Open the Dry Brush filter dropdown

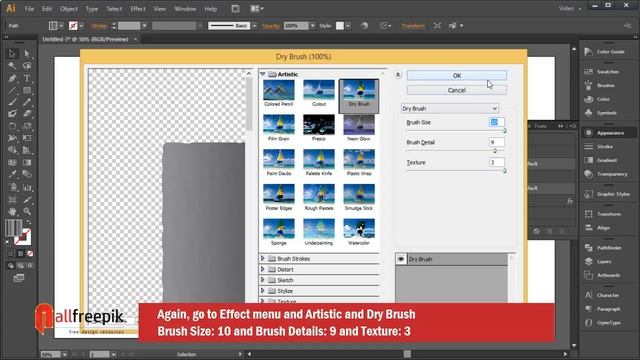tap(450, 109)
